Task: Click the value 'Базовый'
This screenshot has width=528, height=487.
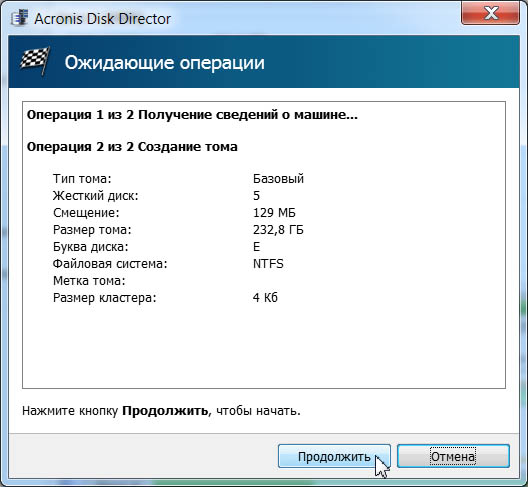Action: pos(278,178)
